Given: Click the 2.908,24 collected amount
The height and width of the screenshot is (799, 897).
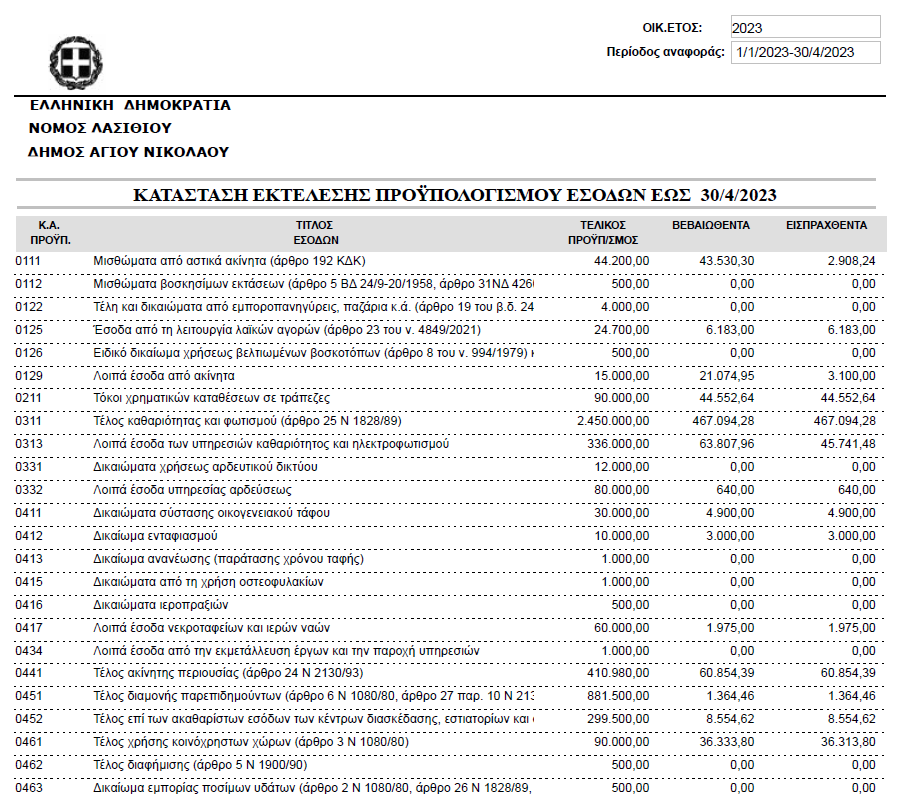Looking at the screenshot, I should pyautogui.click(x=847, y=261).
